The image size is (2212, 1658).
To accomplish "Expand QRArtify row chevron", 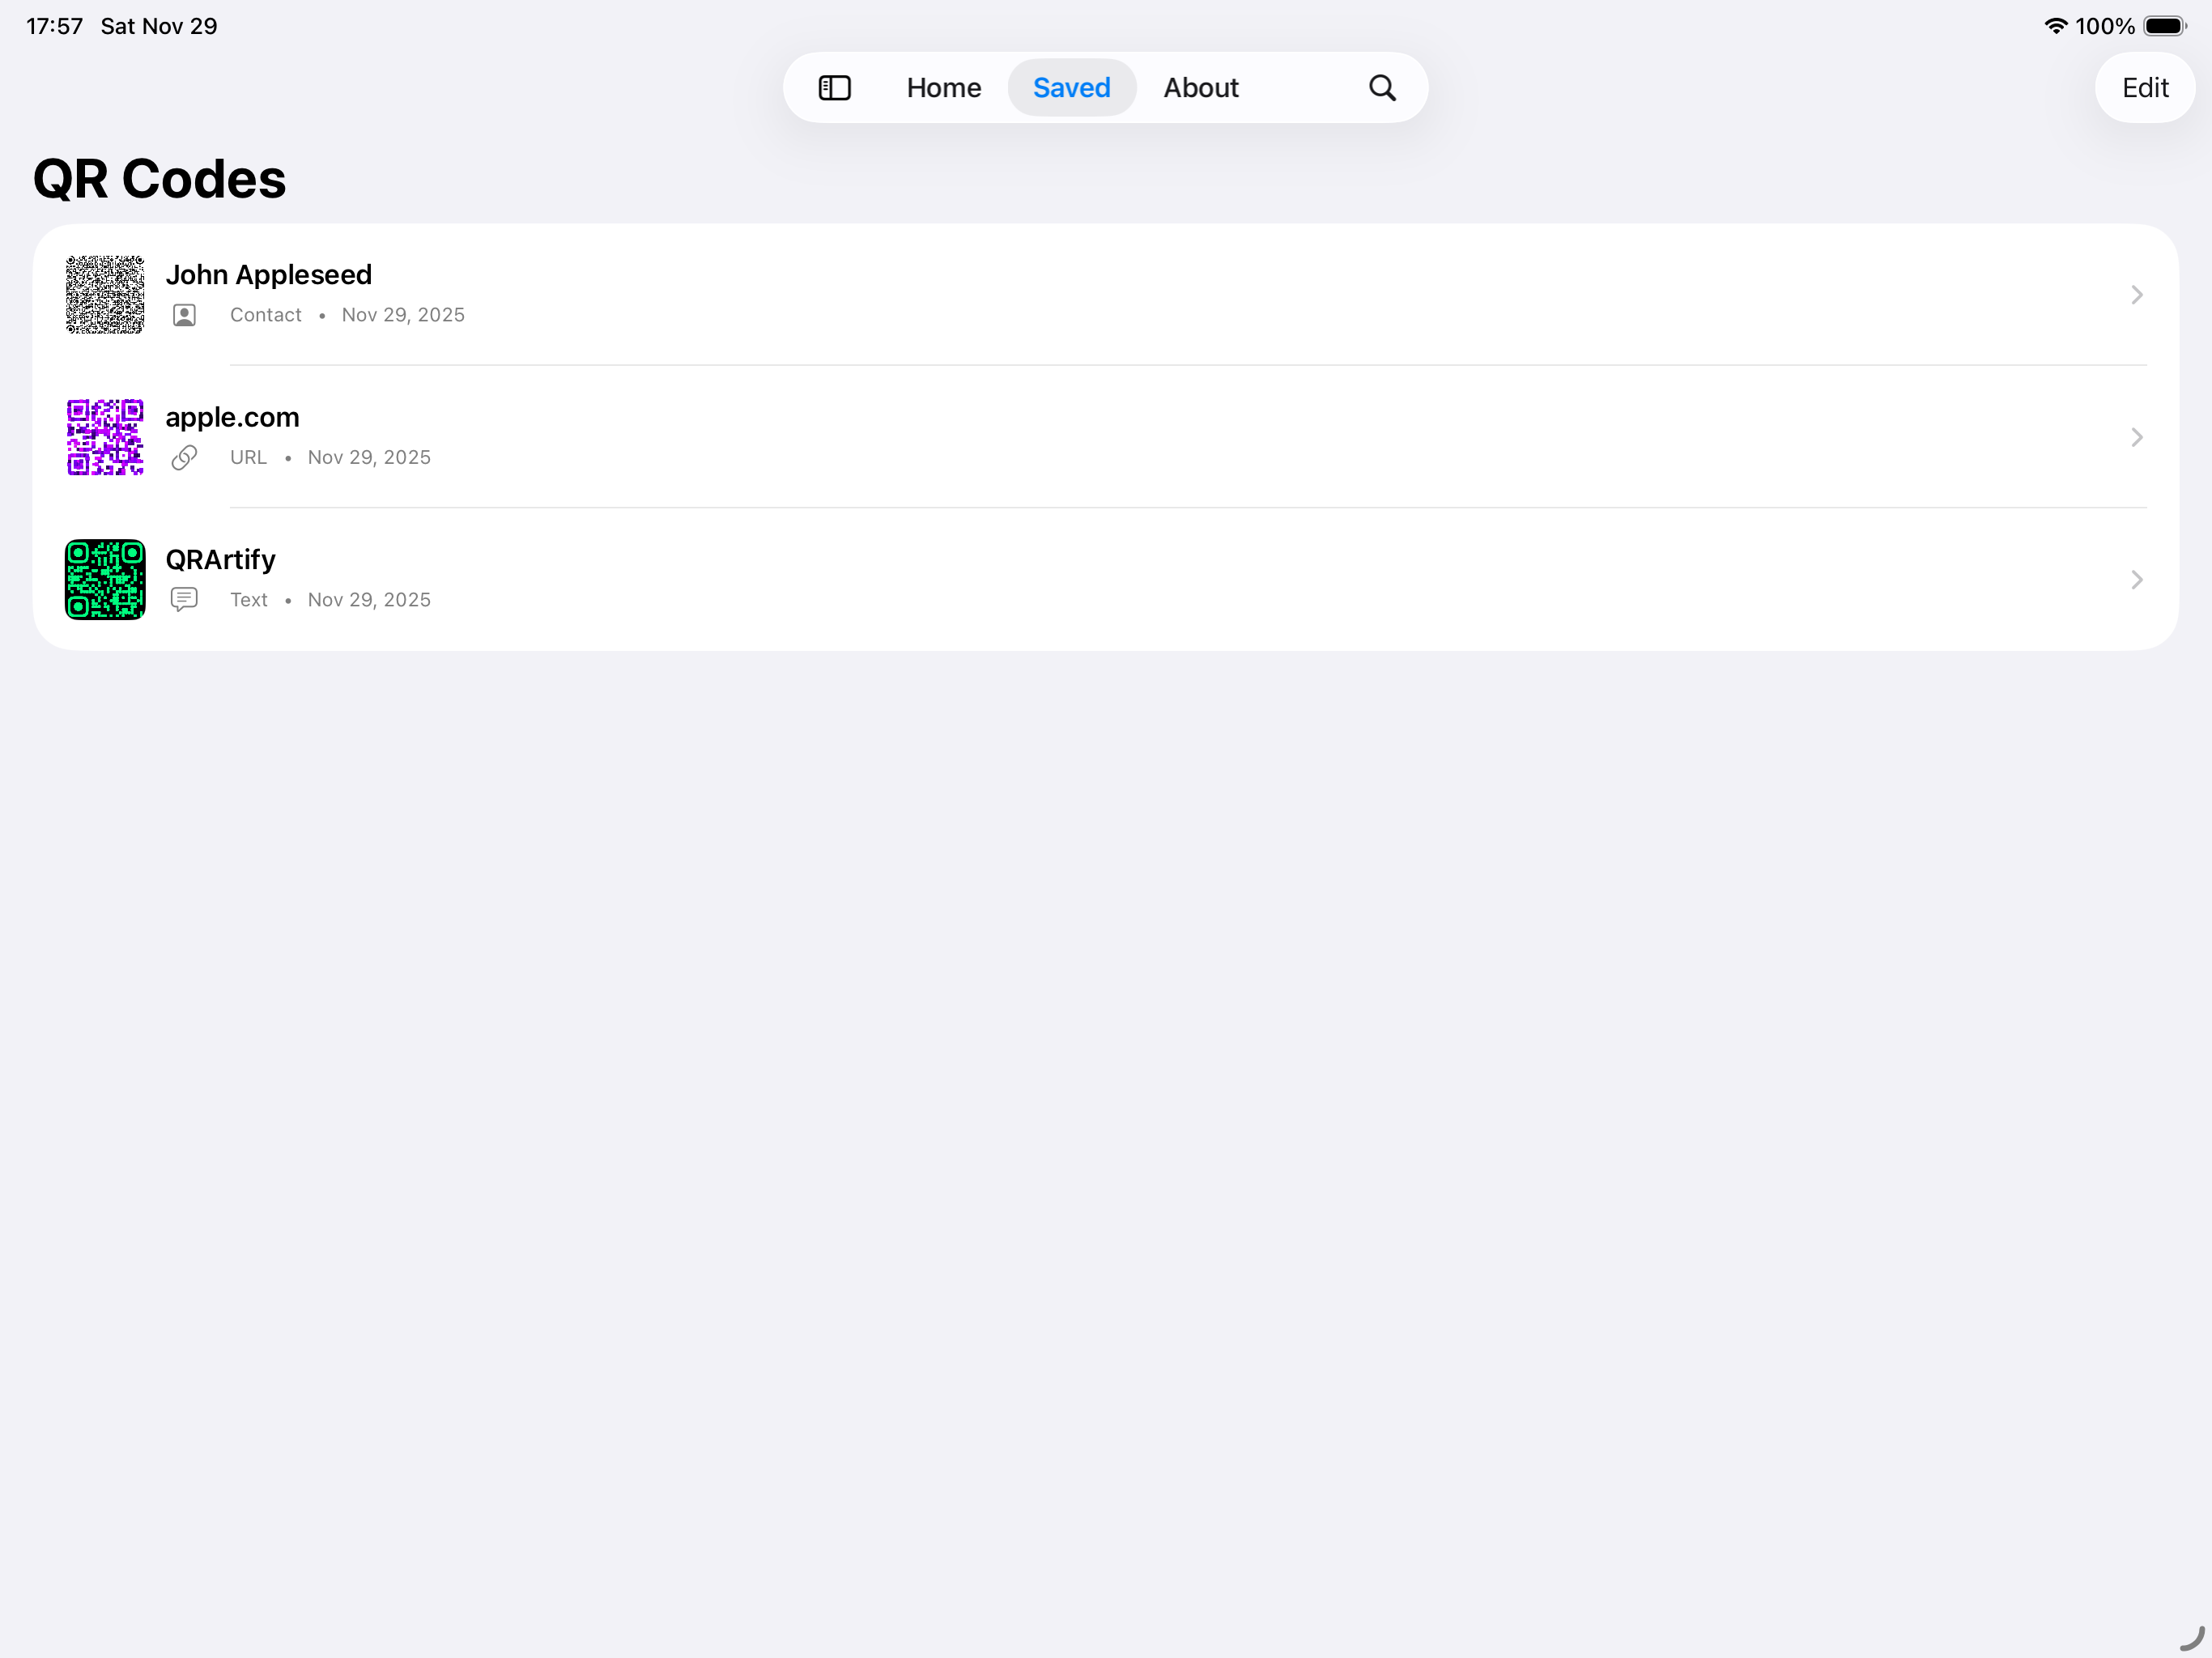I will point(2136,580).
